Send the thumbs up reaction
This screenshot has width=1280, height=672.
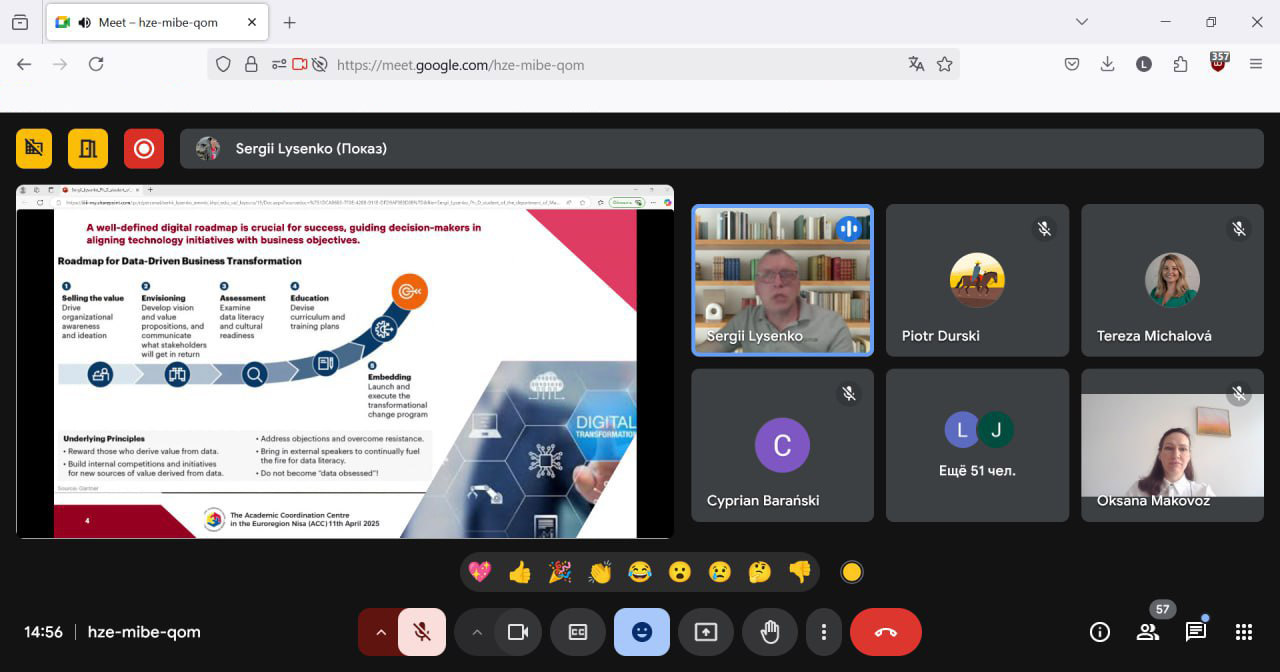[x=520, y=572]
